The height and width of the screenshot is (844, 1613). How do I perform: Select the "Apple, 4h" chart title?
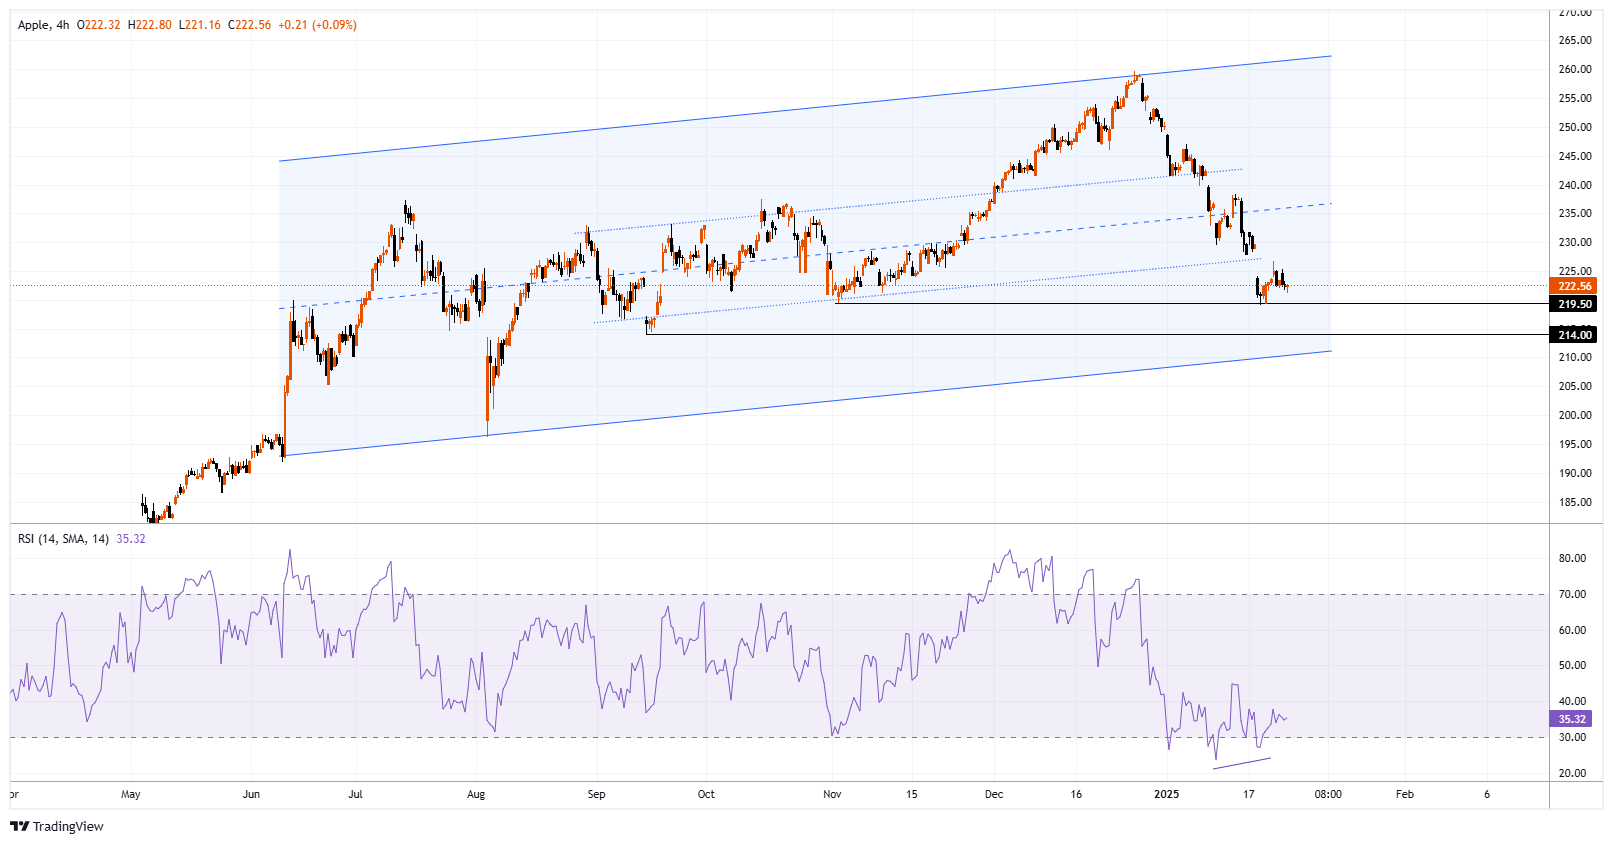[44, 25]
